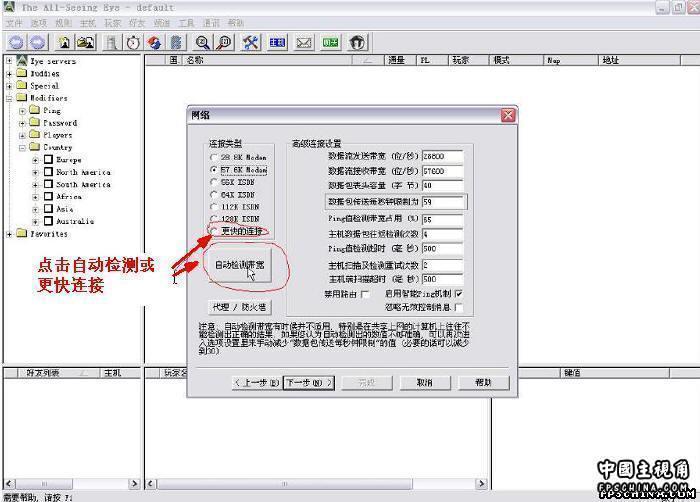
Task: Select the Players folder icon
Action: tap(35, 134)
